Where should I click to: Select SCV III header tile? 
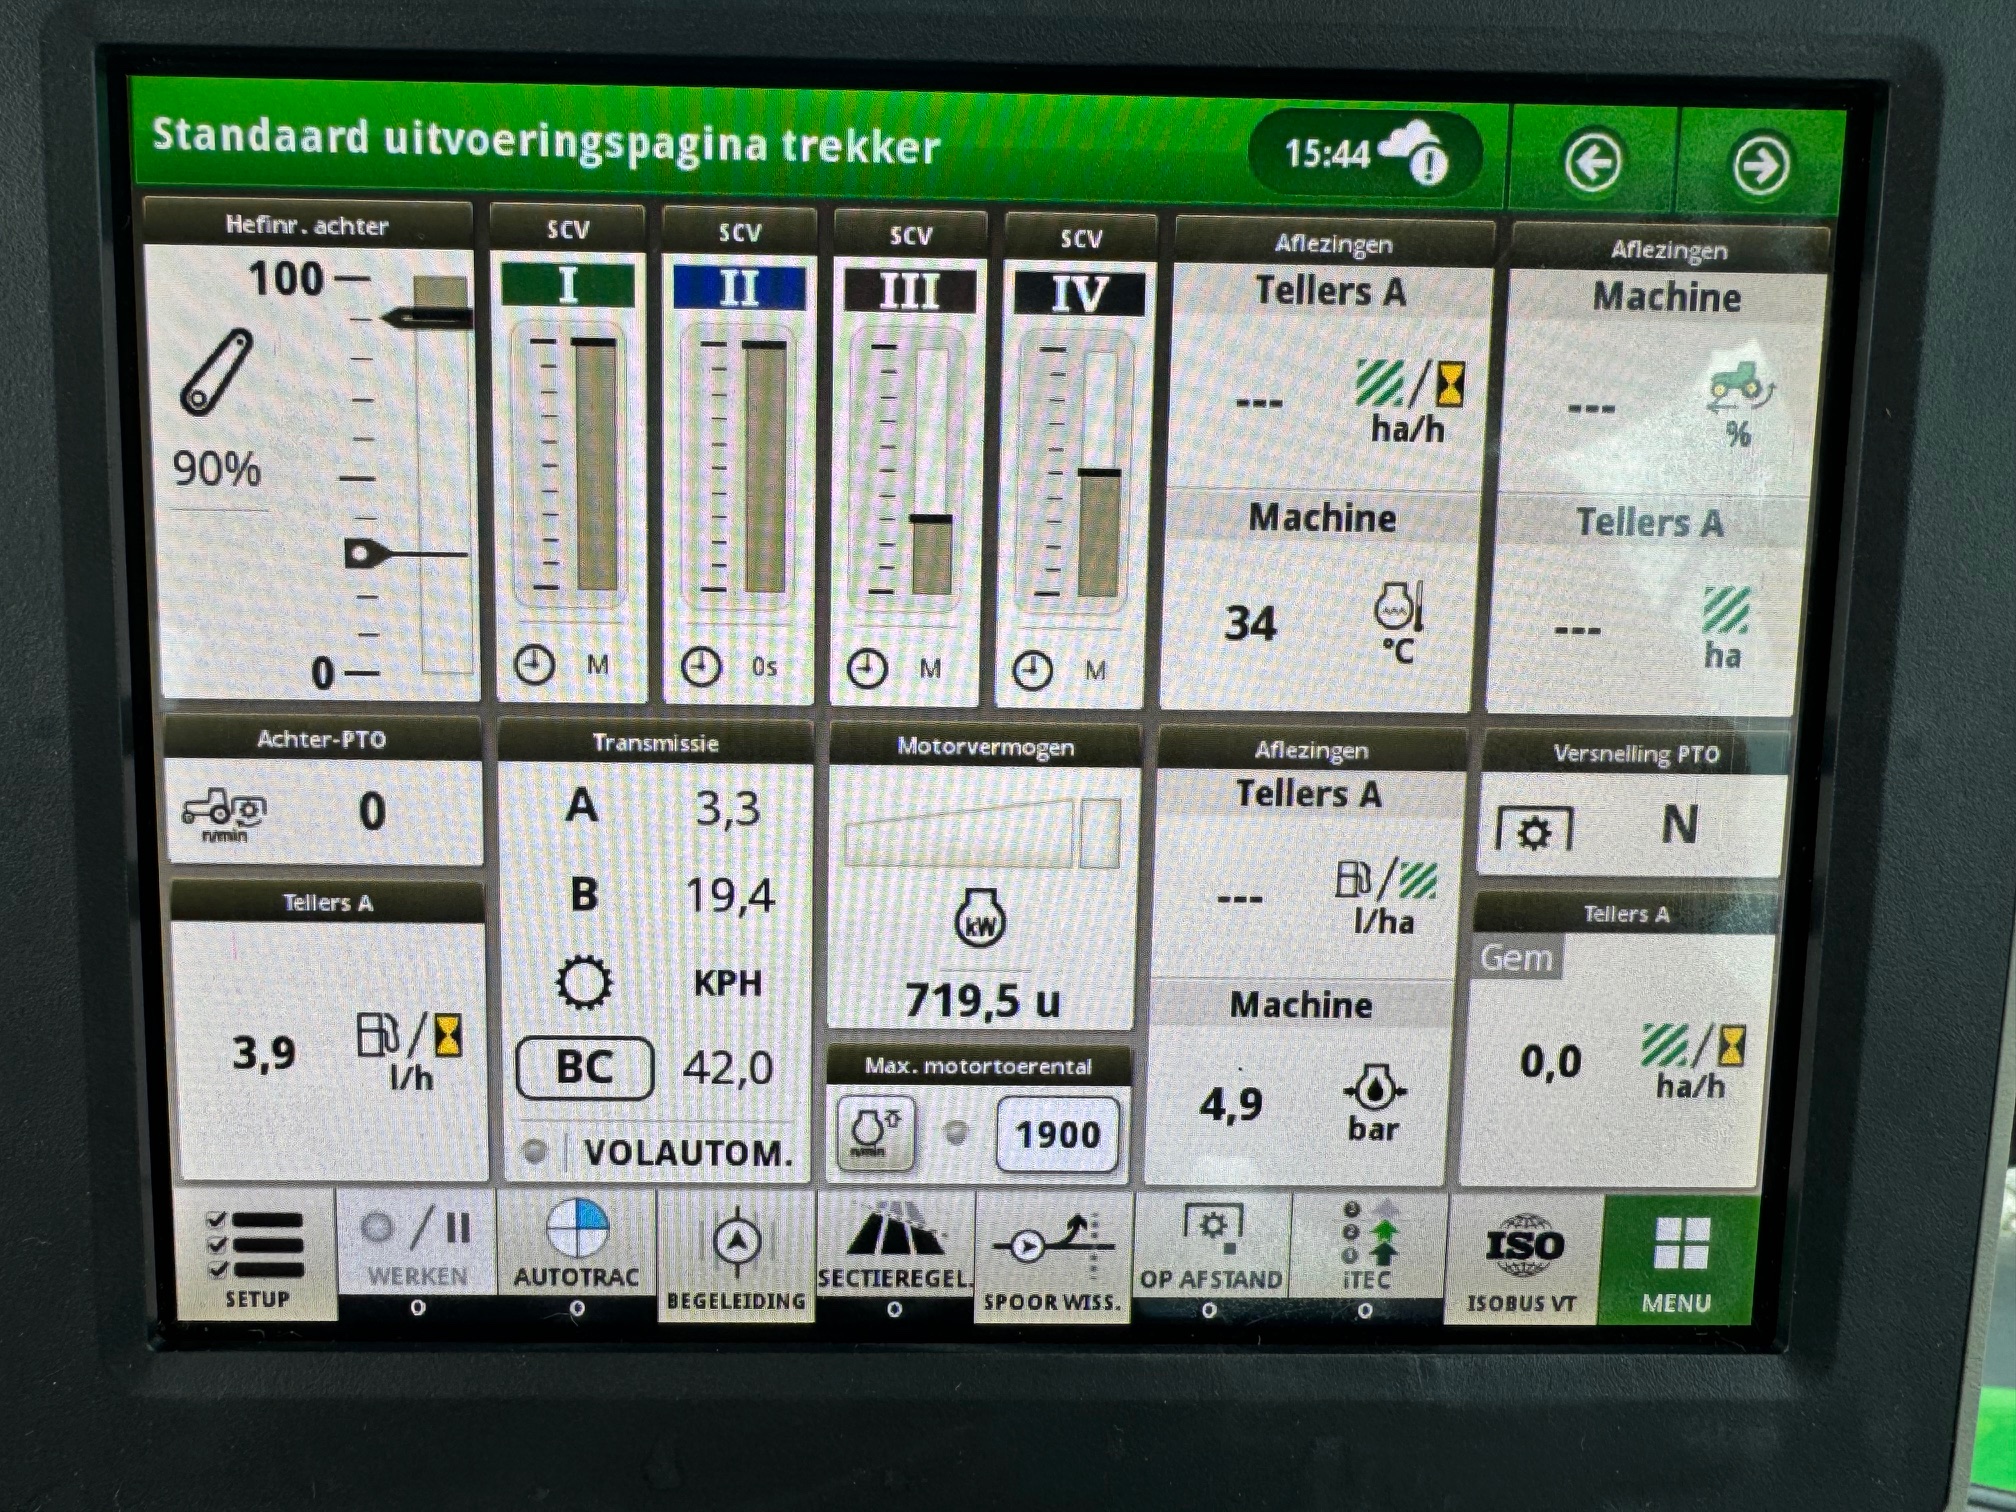909,291
